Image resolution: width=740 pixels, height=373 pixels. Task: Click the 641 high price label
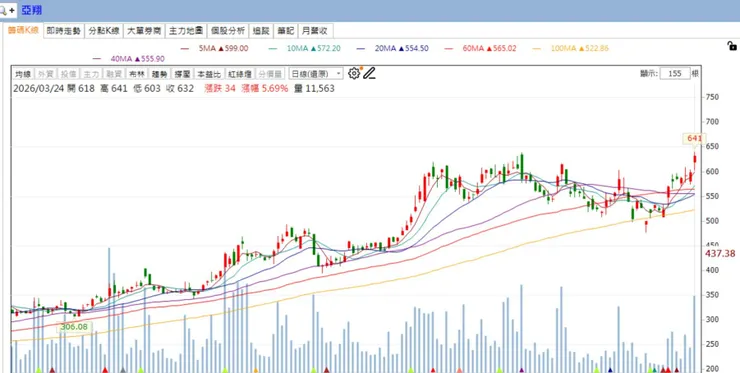pos(694,138)
